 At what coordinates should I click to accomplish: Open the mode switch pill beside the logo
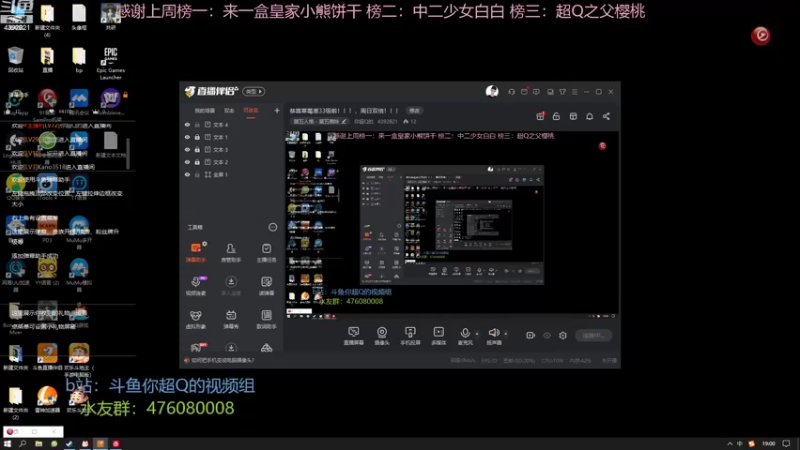254,91
